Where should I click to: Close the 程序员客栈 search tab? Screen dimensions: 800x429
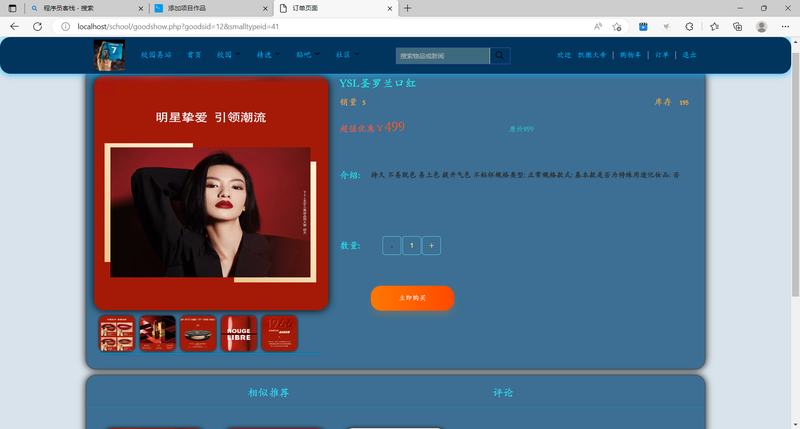click(141, 9)
